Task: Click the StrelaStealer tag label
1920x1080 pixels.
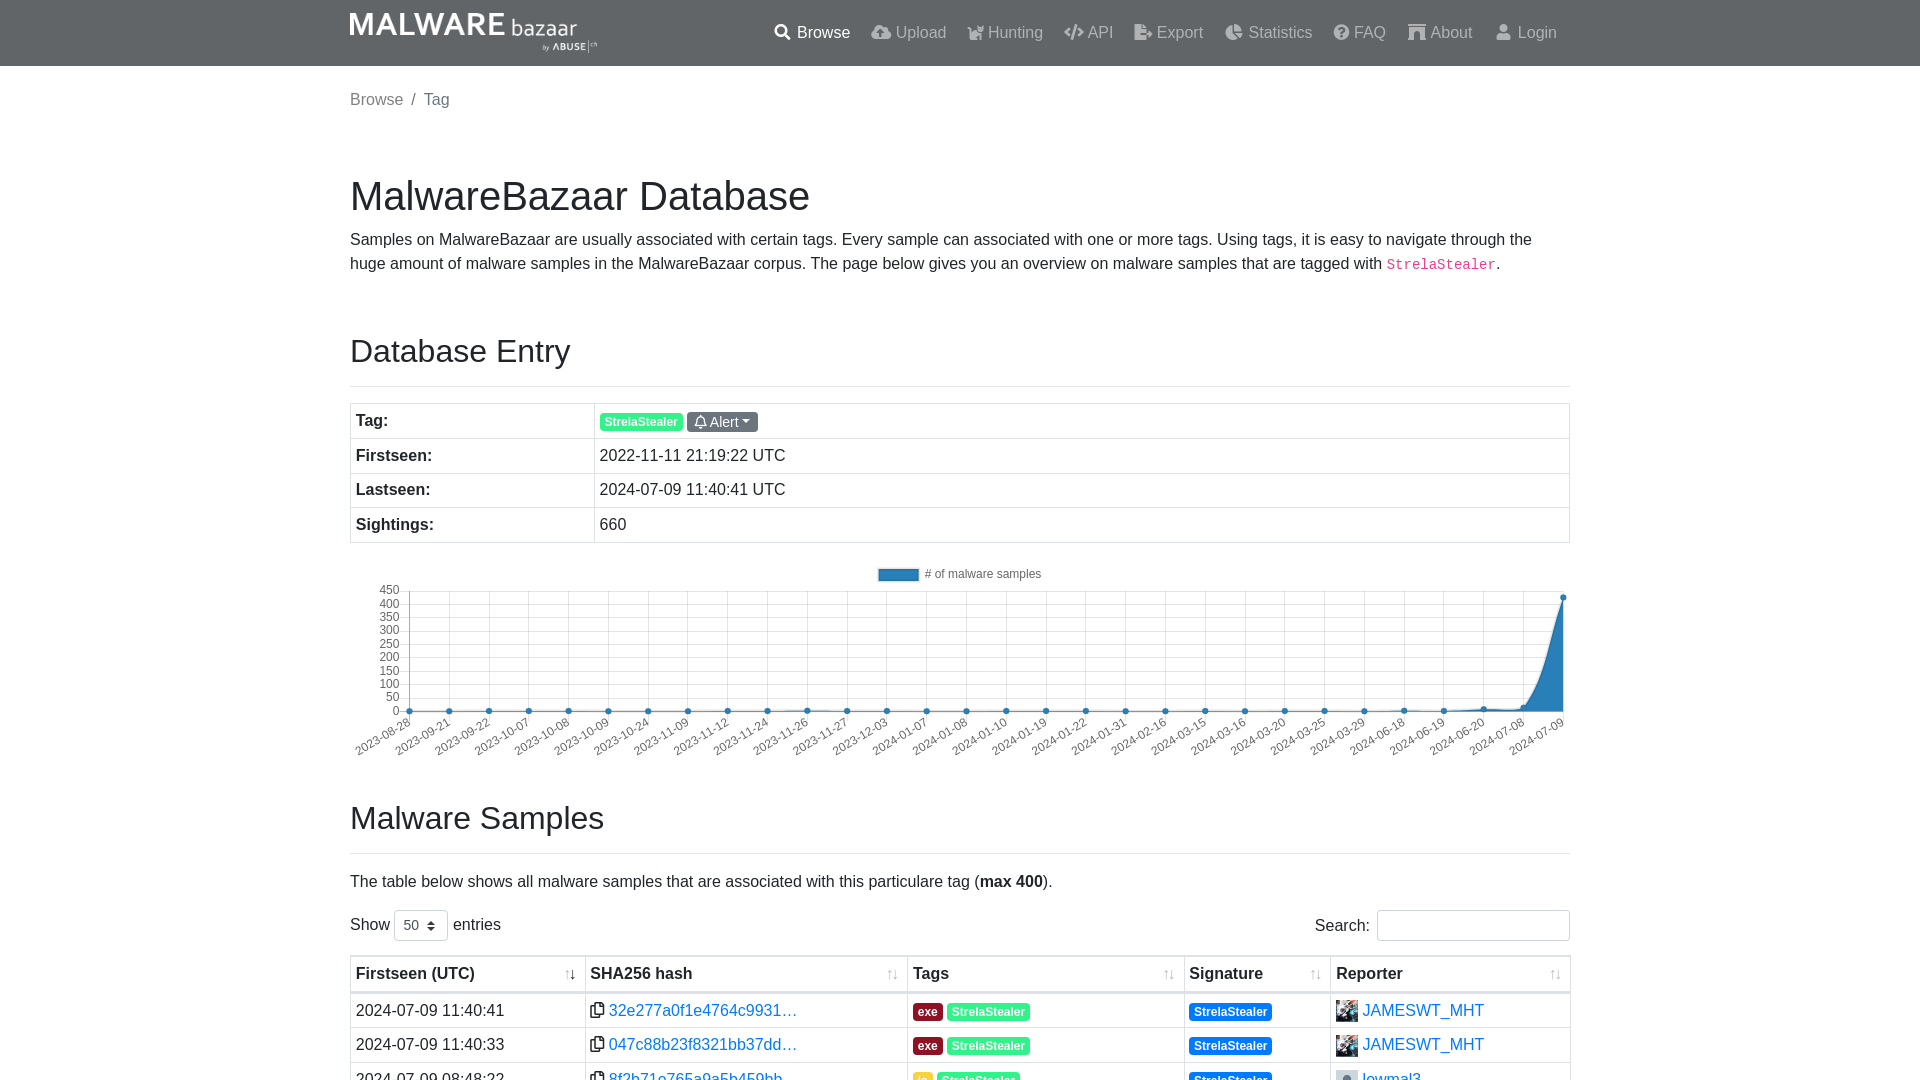Action: click(x=641, y=422)
